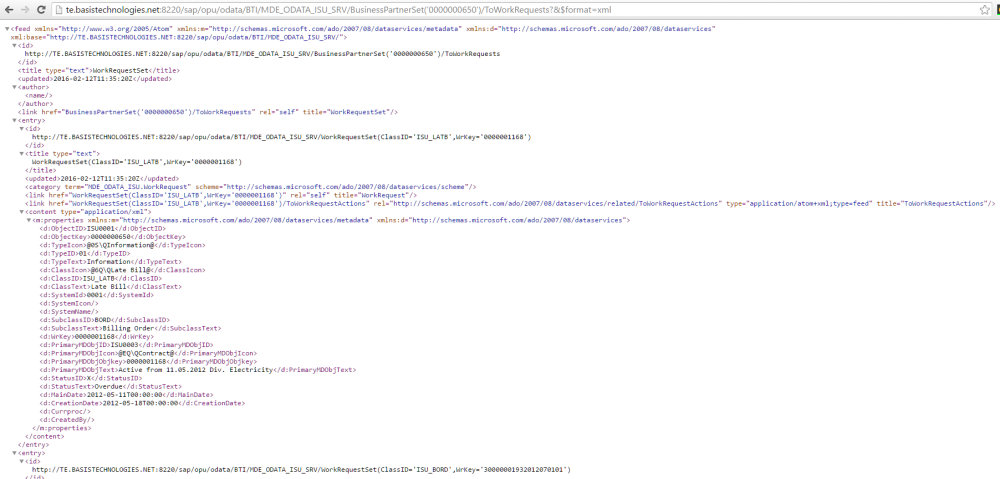Collapse the first entry element
Screen dimensions: 1000x479
tap(14, 121)
